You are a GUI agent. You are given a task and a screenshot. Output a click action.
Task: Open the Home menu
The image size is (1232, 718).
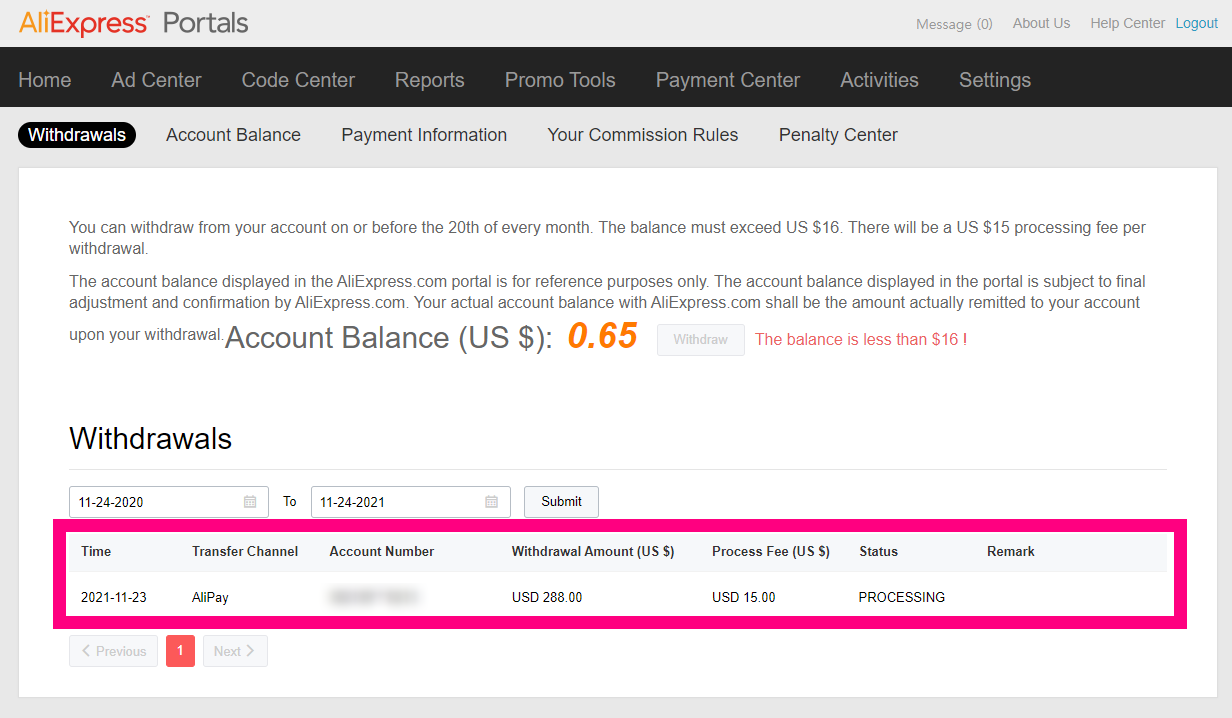click(45, 80)
